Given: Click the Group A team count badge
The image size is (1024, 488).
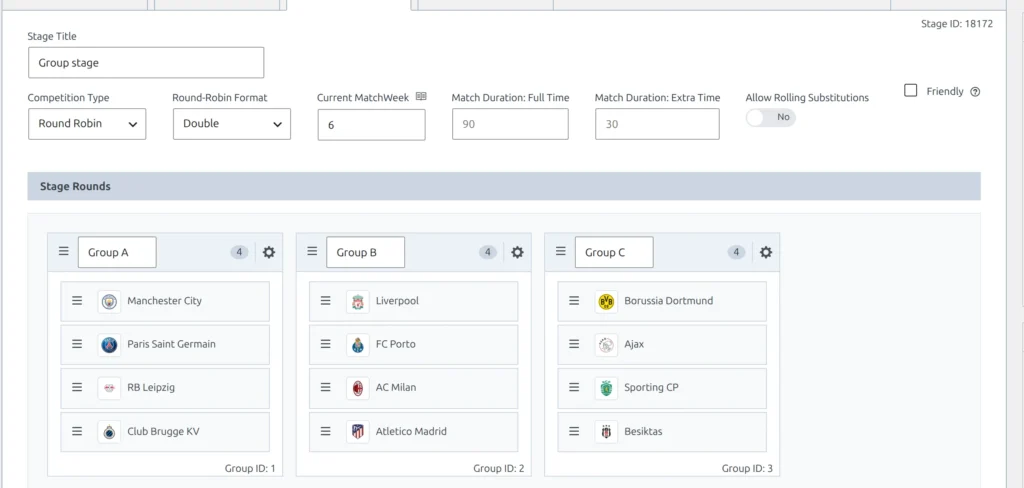Looking at the screenshot, I should pos(239,252).
